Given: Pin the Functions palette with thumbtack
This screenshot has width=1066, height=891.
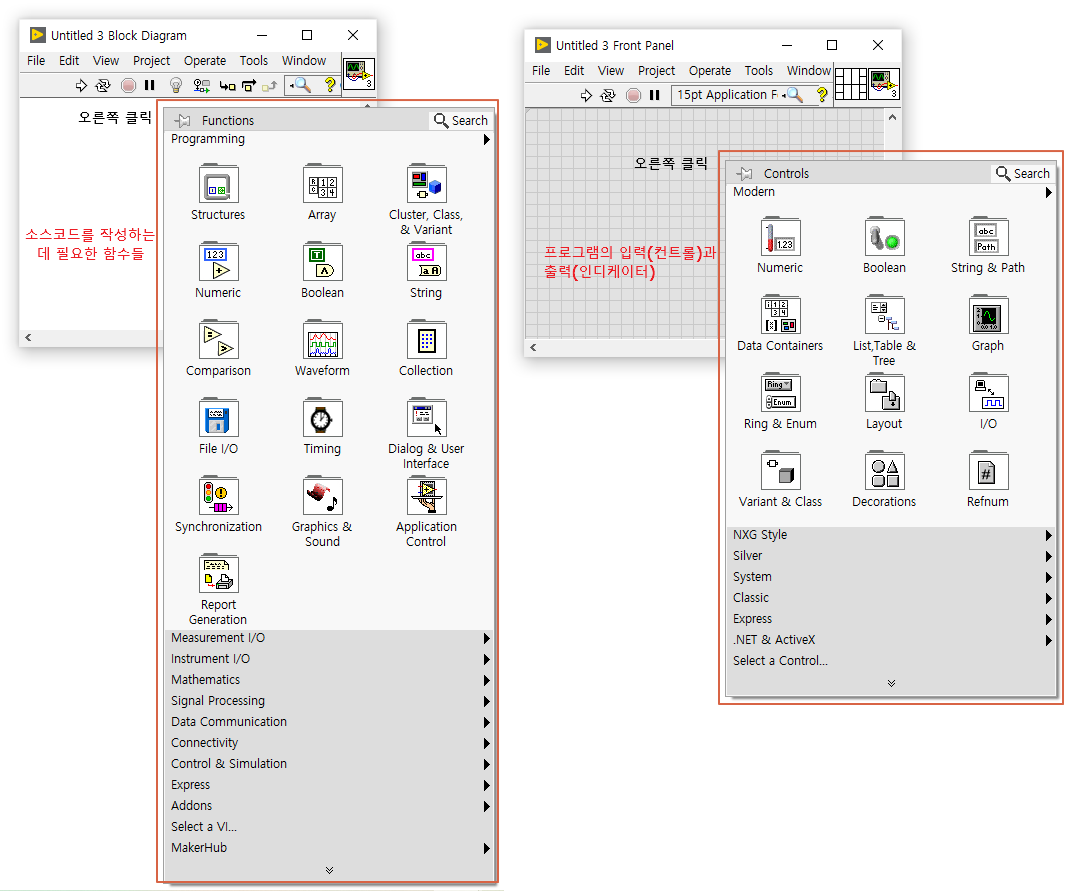Looking at the screenshot, I should coord(182,120).
